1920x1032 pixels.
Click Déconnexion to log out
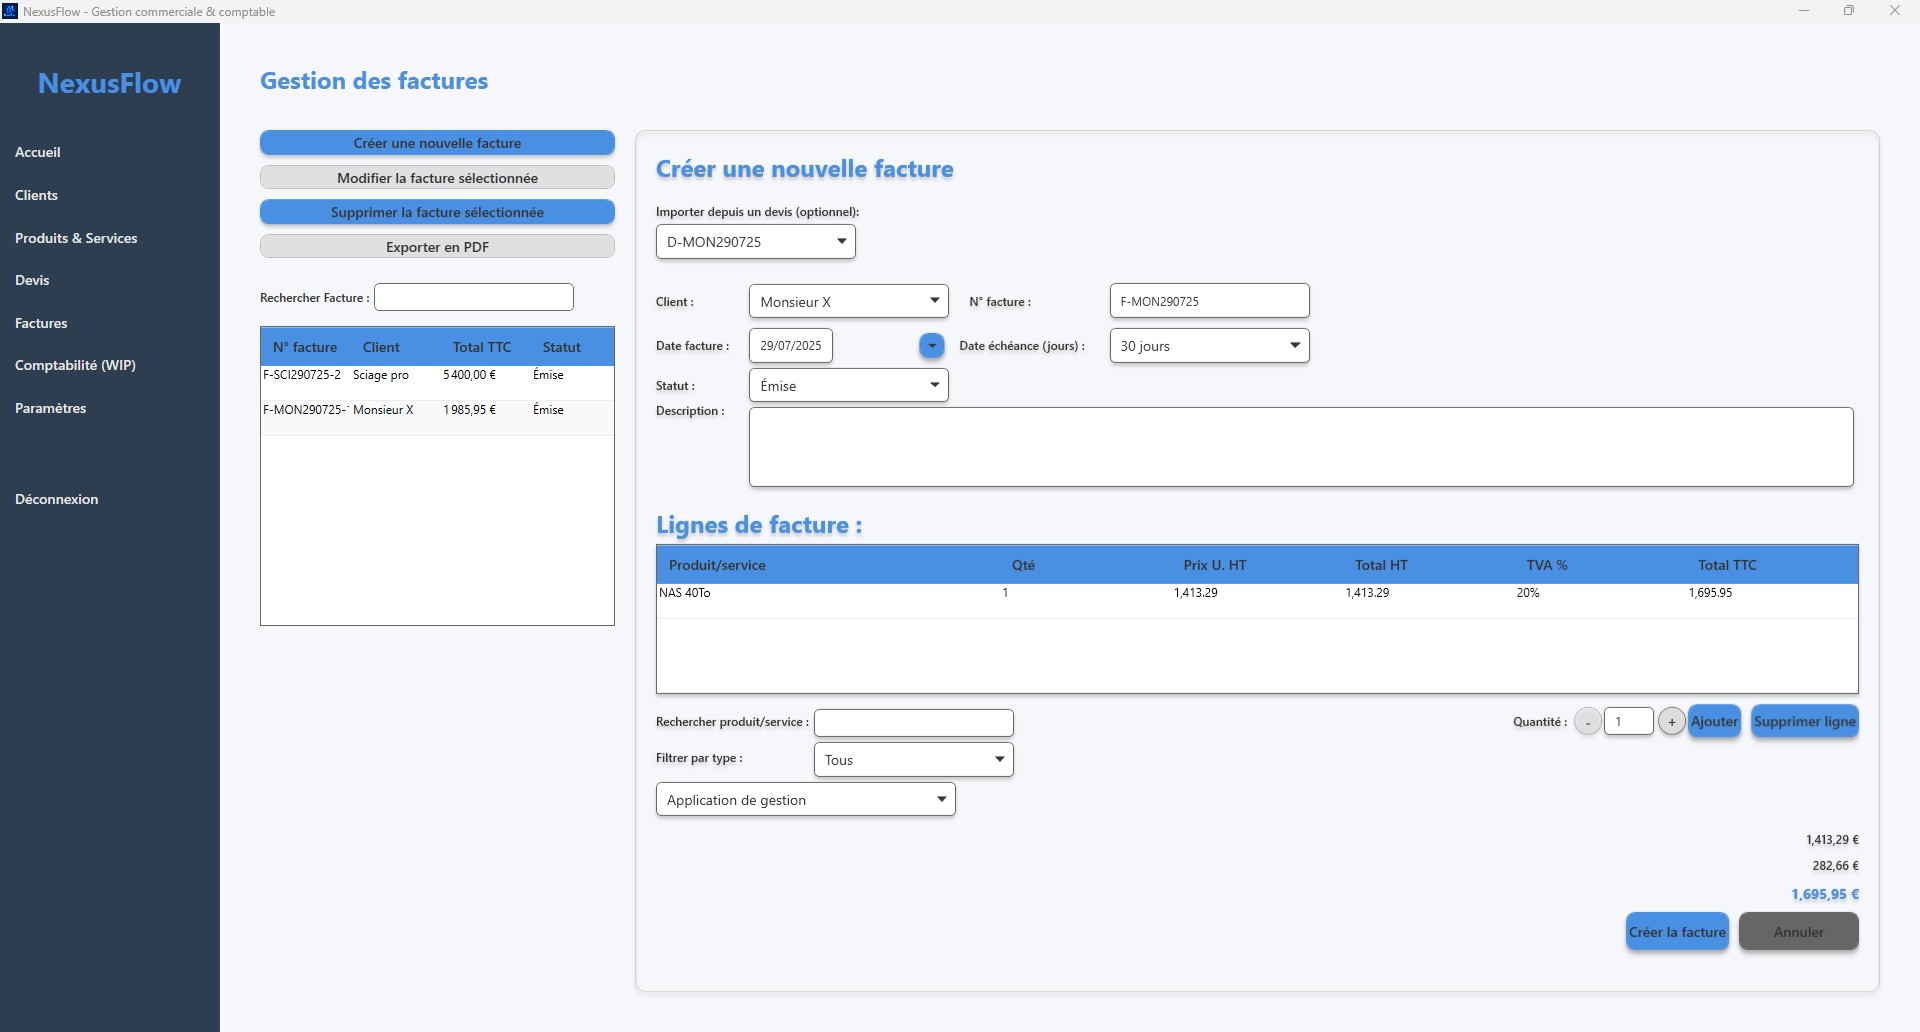pyautogui.click(x=57, y=499)
